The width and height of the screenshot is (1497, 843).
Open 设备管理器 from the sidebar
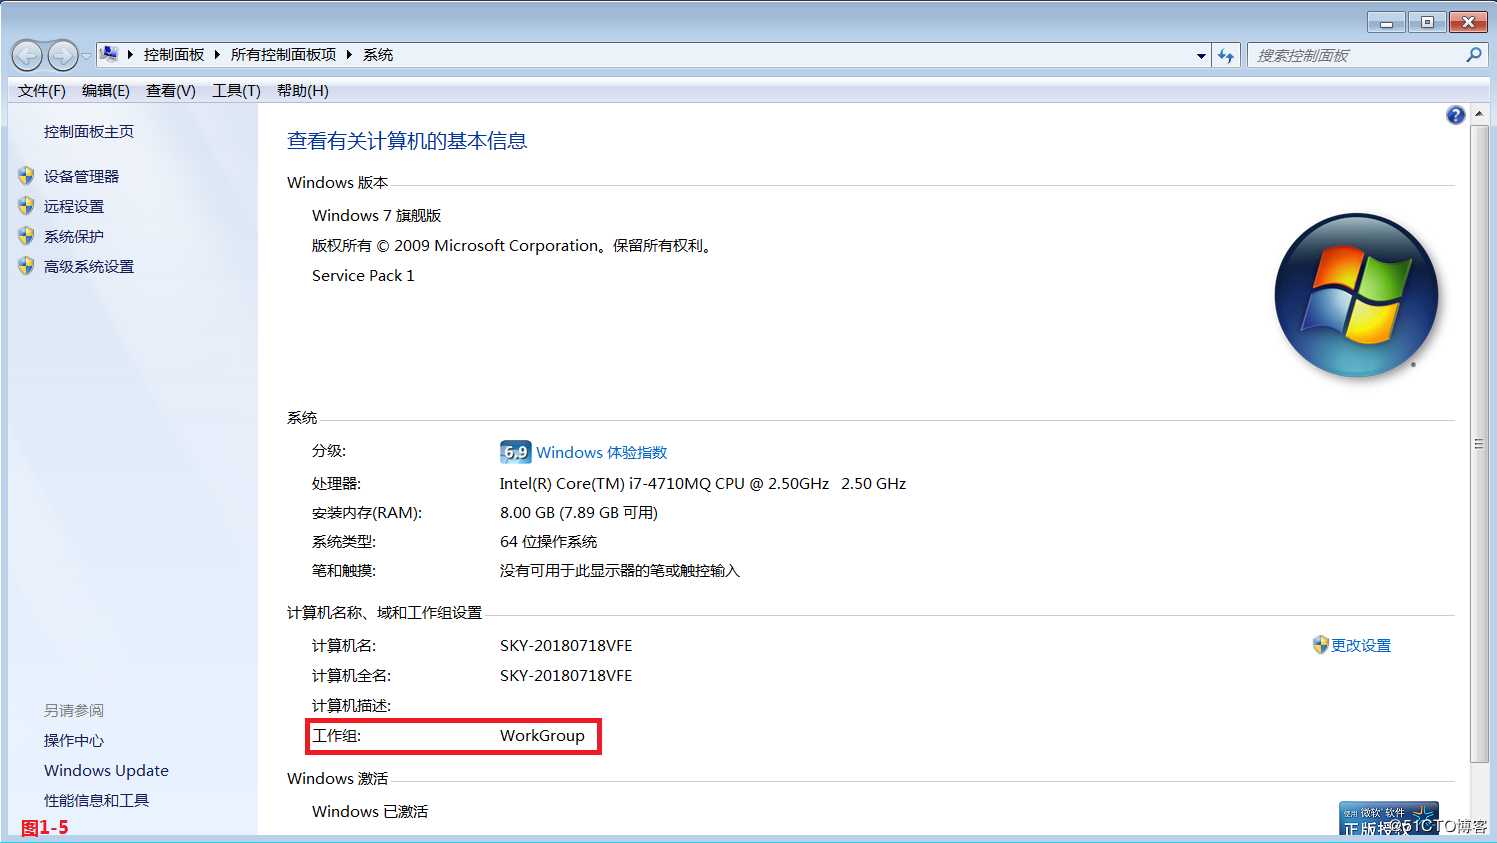81,177
